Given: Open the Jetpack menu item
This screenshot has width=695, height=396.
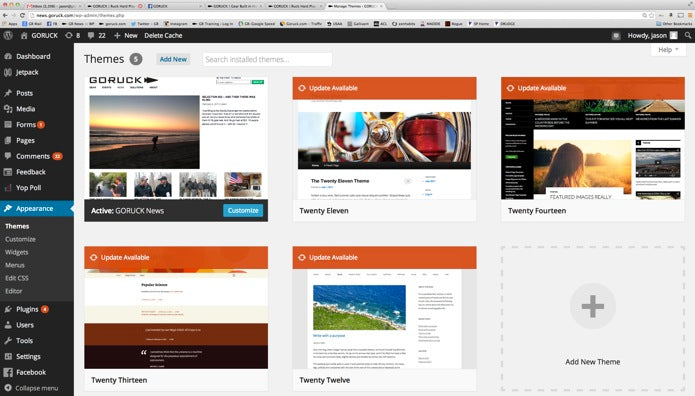Looking at the screenshot, I should [x=27, y=72].
